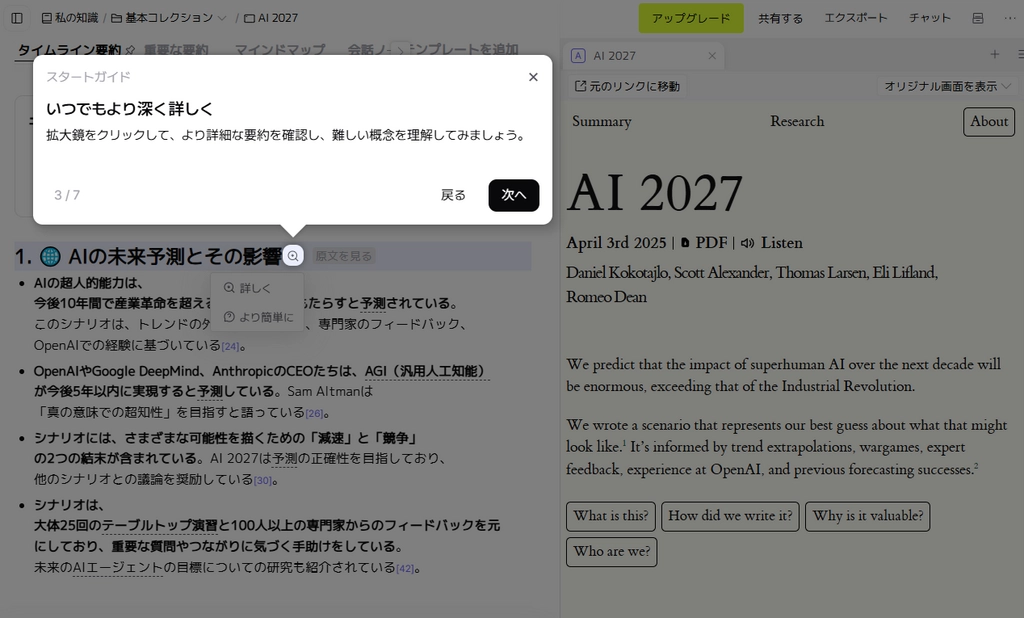Open the 共有する share option
Screen dimensions: 1024x618
click(780, 18)
